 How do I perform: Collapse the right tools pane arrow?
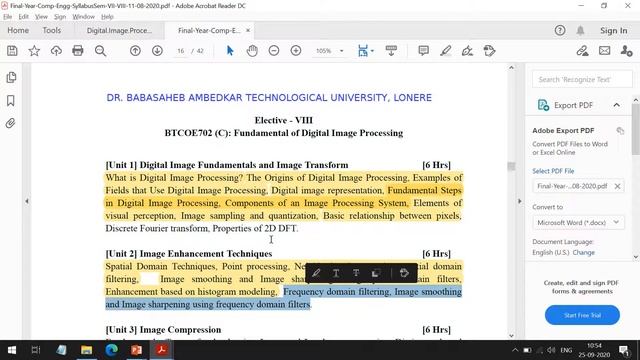point(520,201)
